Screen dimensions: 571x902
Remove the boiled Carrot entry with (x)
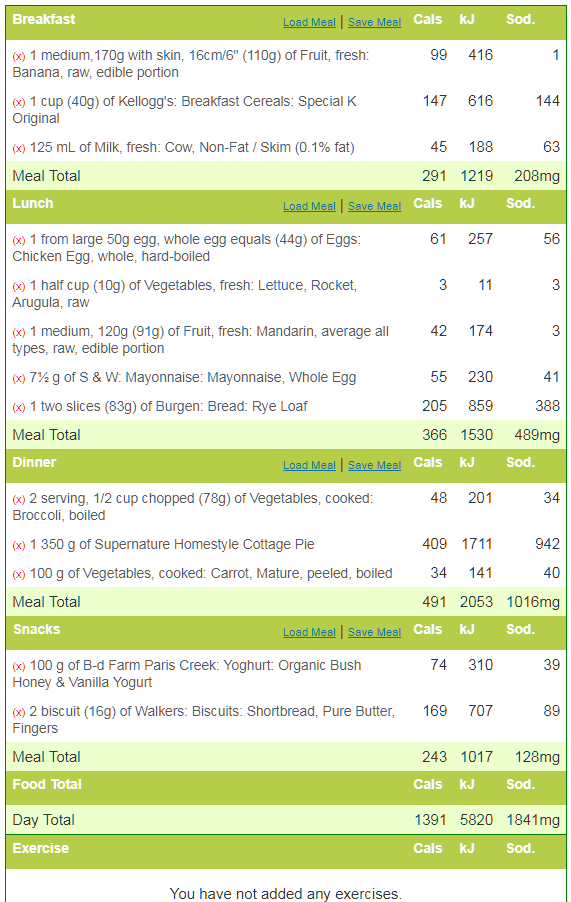19,574
